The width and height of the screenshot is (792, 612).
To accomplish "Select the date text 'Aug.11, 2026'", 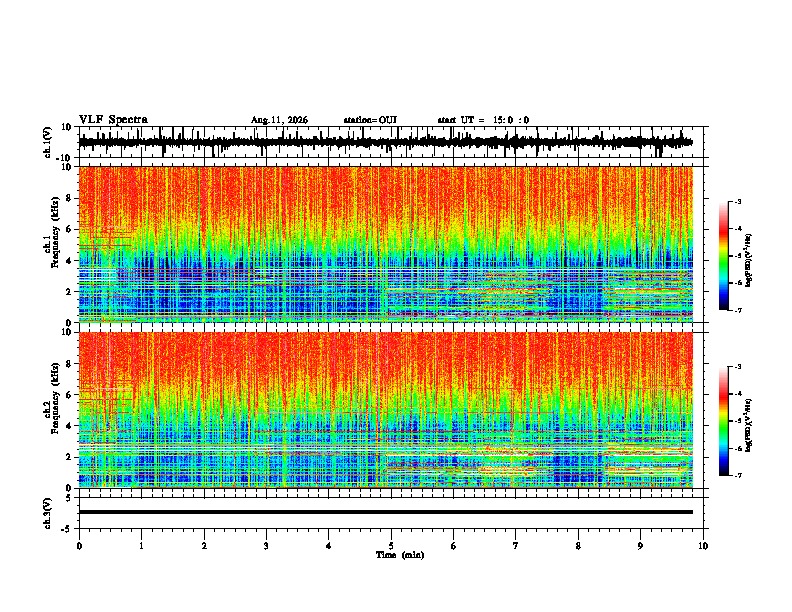I will pos(279,120).
